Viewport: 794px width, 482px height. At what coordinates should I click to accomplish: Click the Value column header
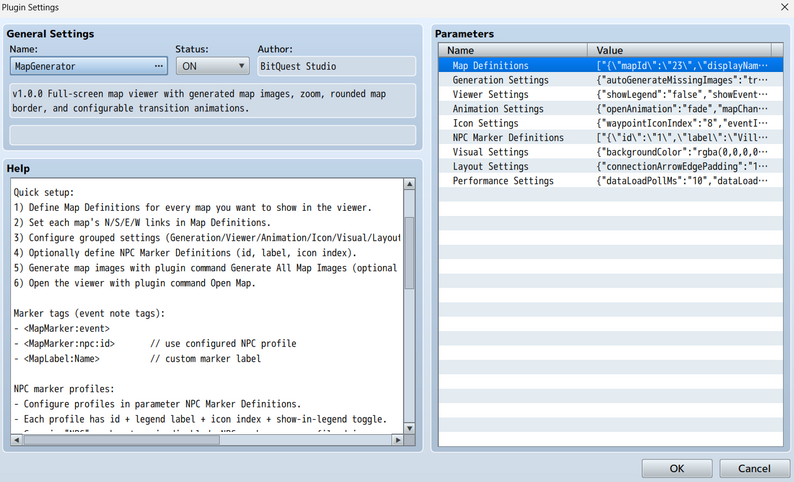[x=680, y=50]
